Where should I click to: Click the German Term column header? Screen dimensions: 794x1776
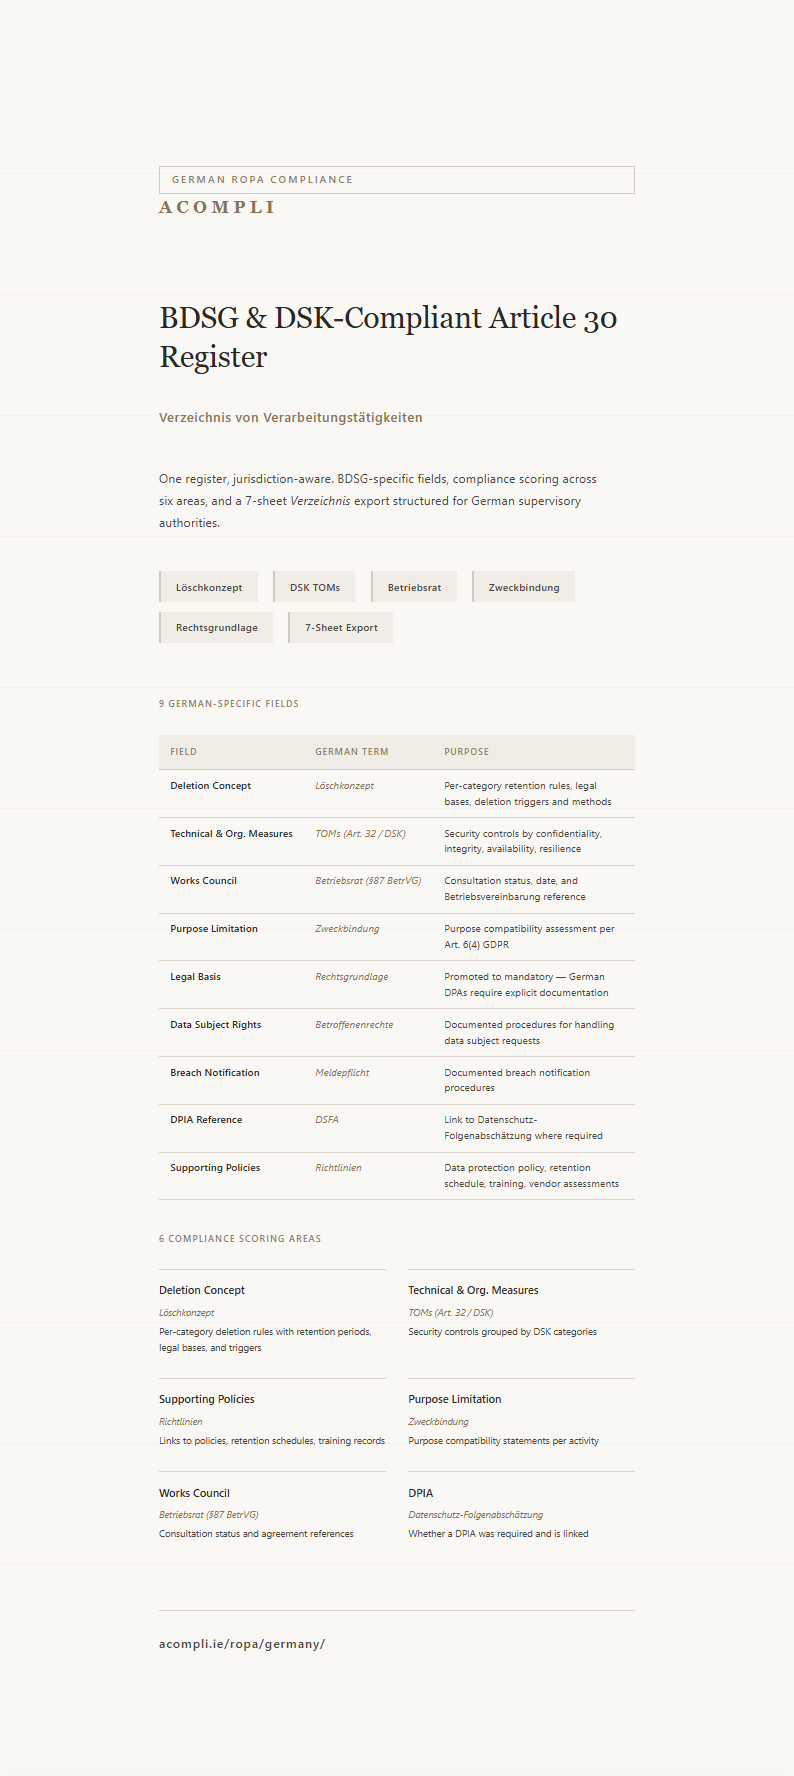coord(351,752)
